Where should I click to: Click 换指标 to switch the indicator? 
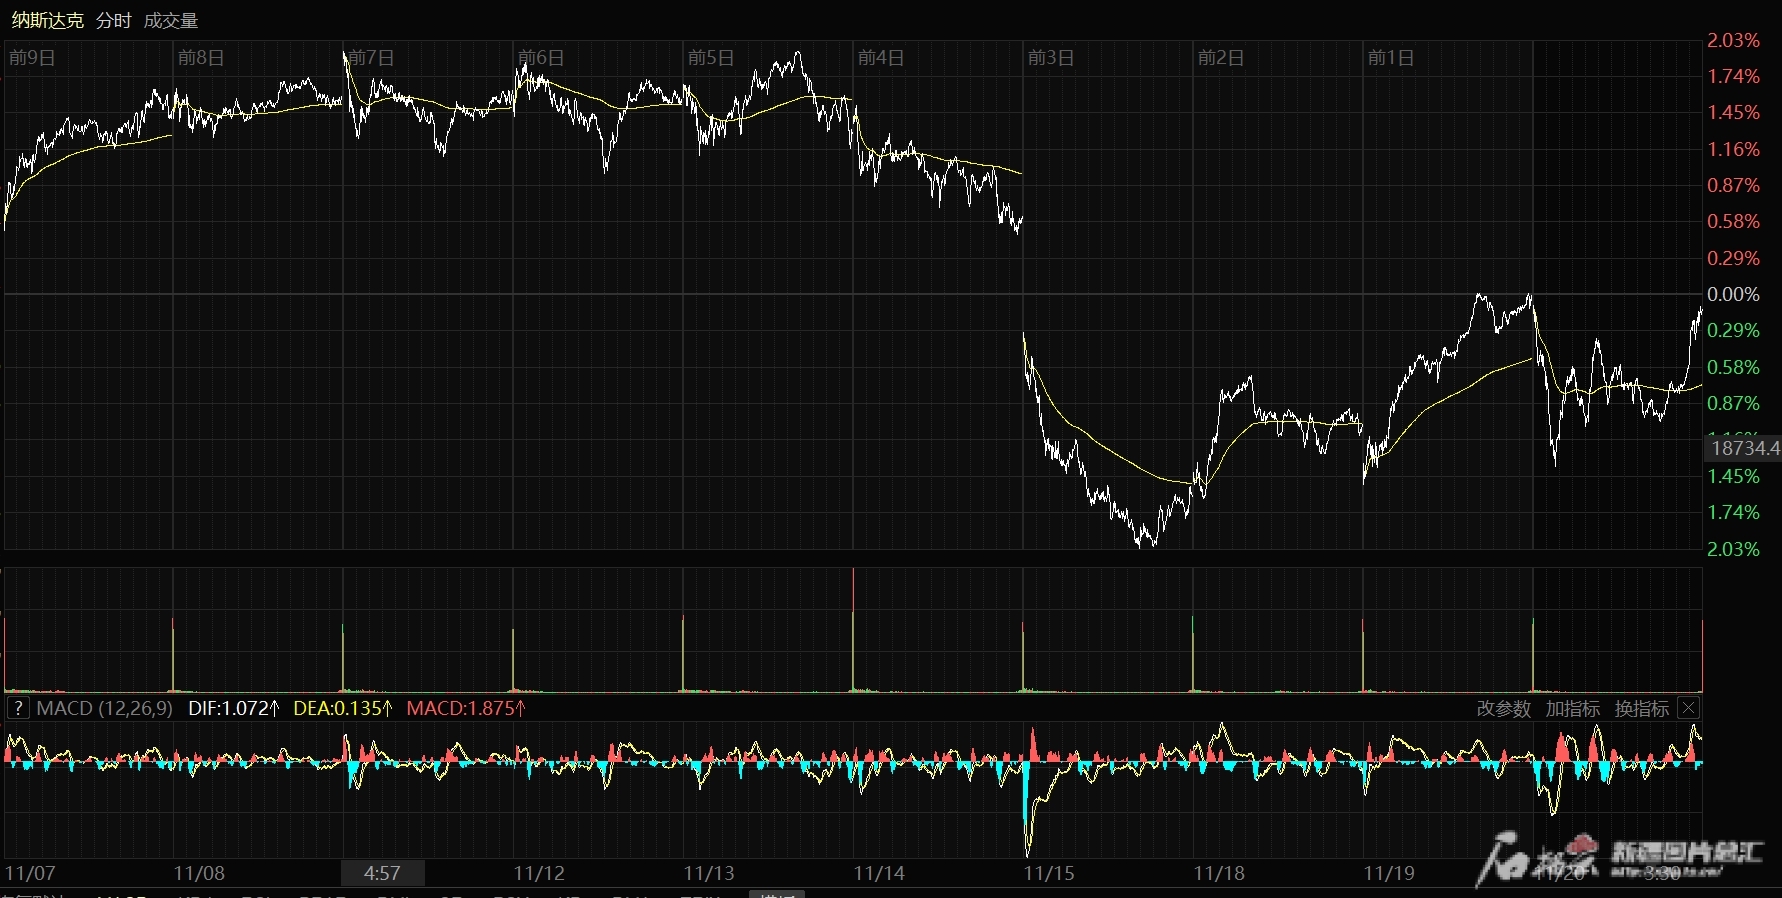pyautogui.click(x=1642, y=708)
